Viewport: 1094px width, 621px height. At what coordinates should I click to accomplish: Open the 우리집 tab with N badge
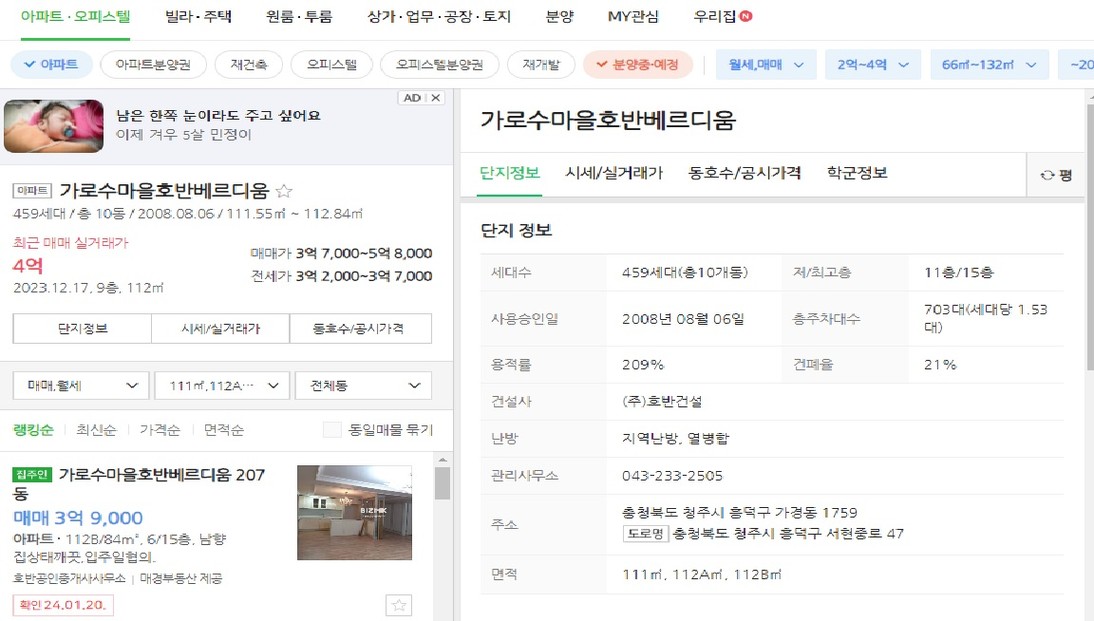723,16
